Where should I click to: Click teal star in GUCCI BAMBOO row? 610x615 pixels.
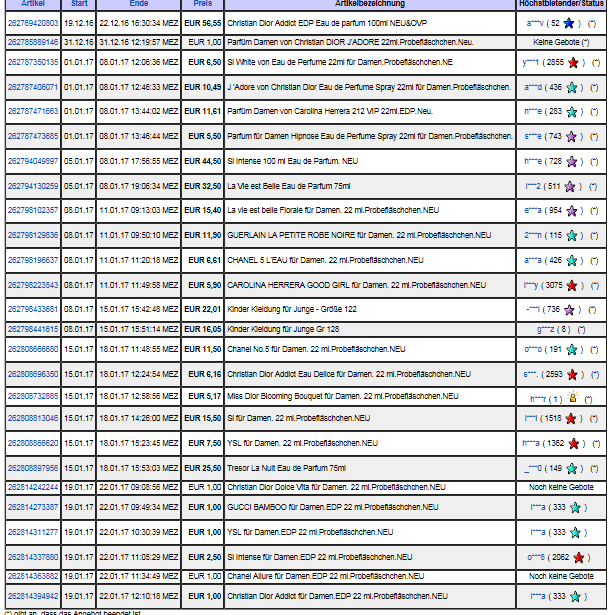coord(575,508)
